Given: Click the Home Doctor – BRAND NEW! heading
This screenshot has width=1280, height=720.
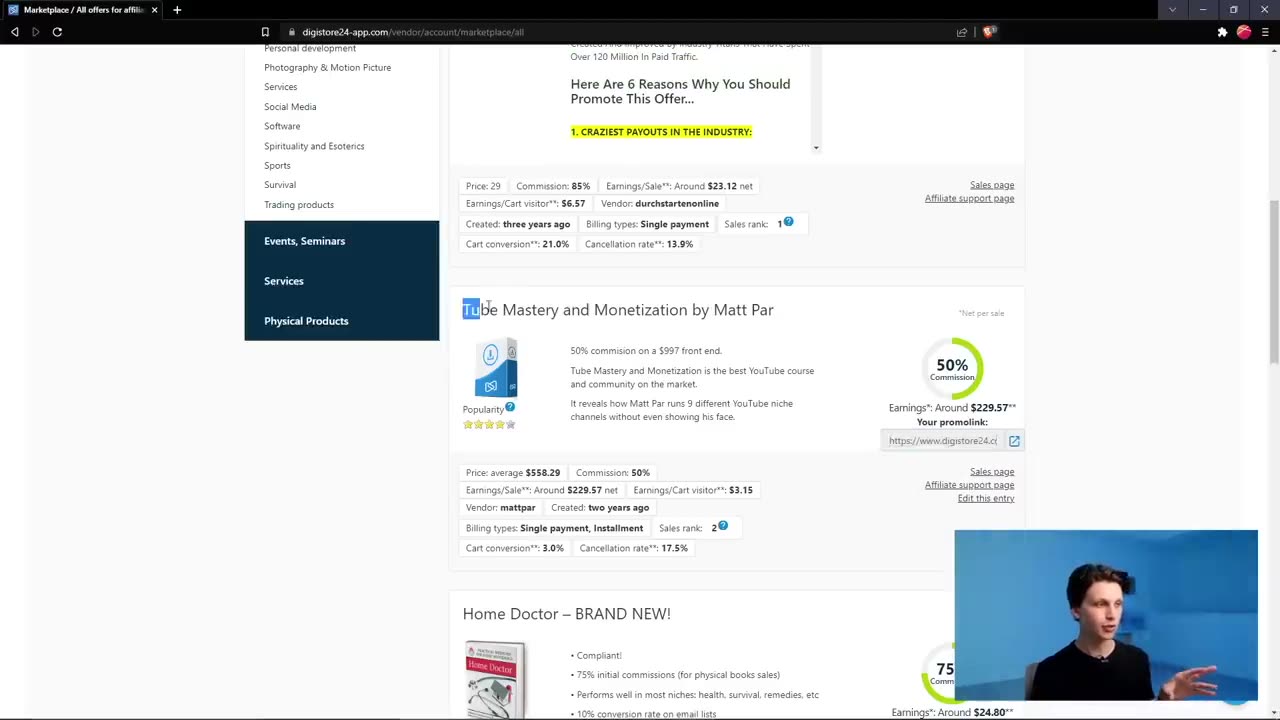Looking at the screenshot, I should click(567, 614).
